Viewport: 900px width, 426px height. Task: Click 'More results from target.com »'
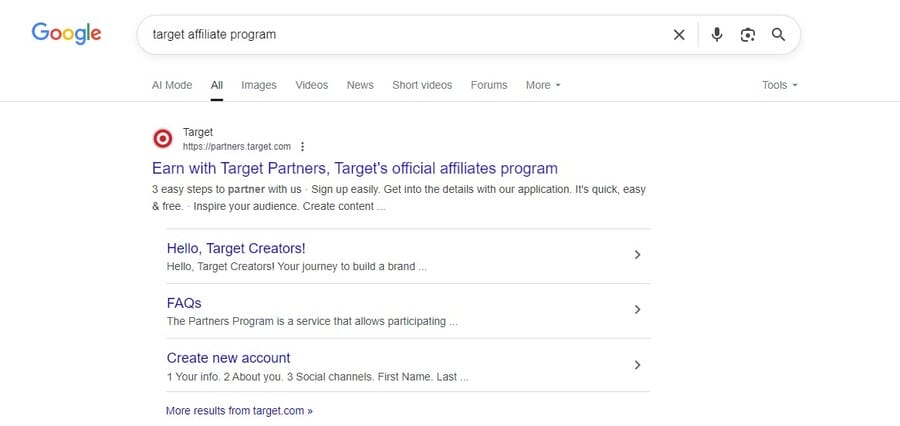(x=239, y=411)
